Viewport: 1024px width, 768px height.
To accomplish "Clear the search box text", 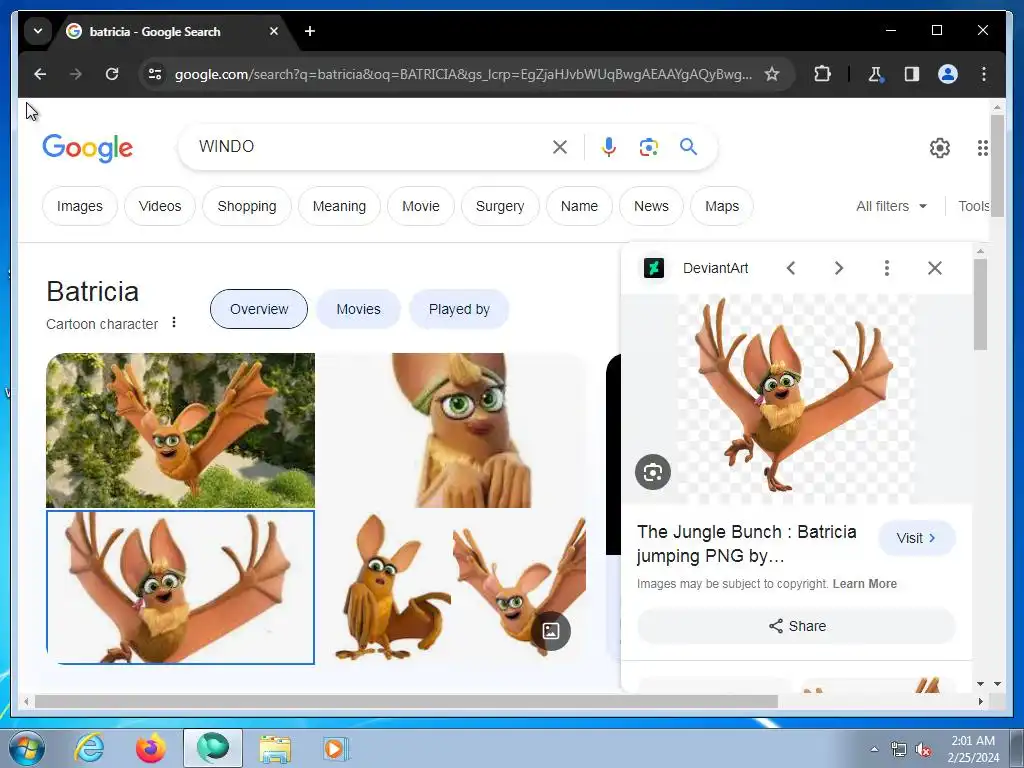I will coord(560,147).
